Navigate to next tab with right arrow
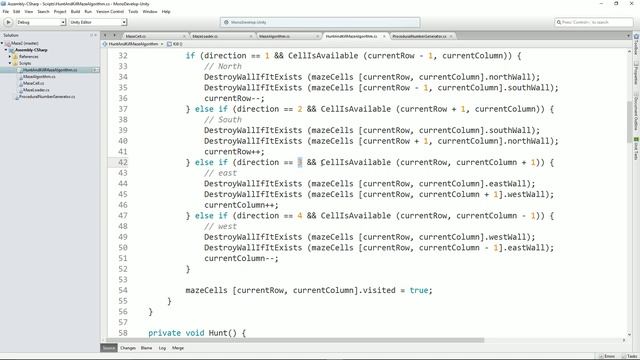The height and width of the screenshot is (360, 640). point(114,36)
